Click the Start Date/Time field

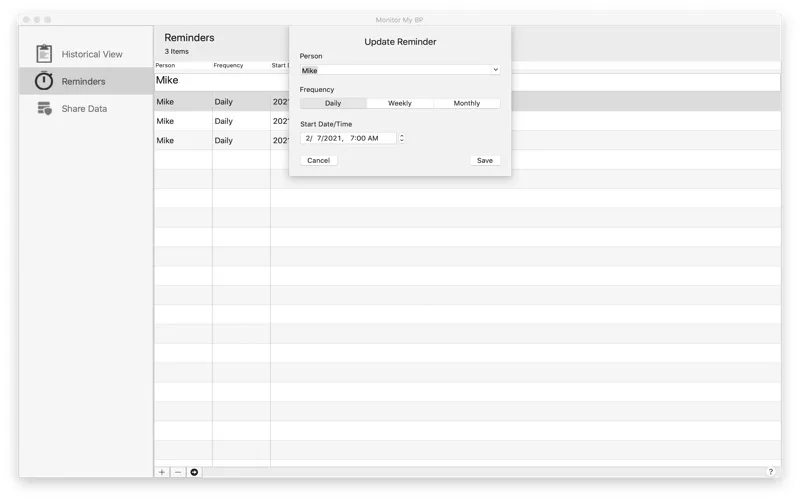coord(348,138)
